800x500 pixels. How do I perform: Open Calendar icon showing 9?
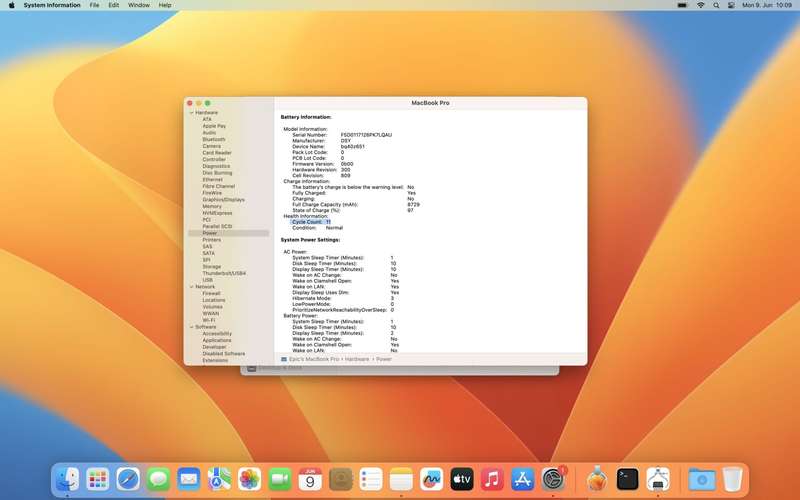pos(310,480)
